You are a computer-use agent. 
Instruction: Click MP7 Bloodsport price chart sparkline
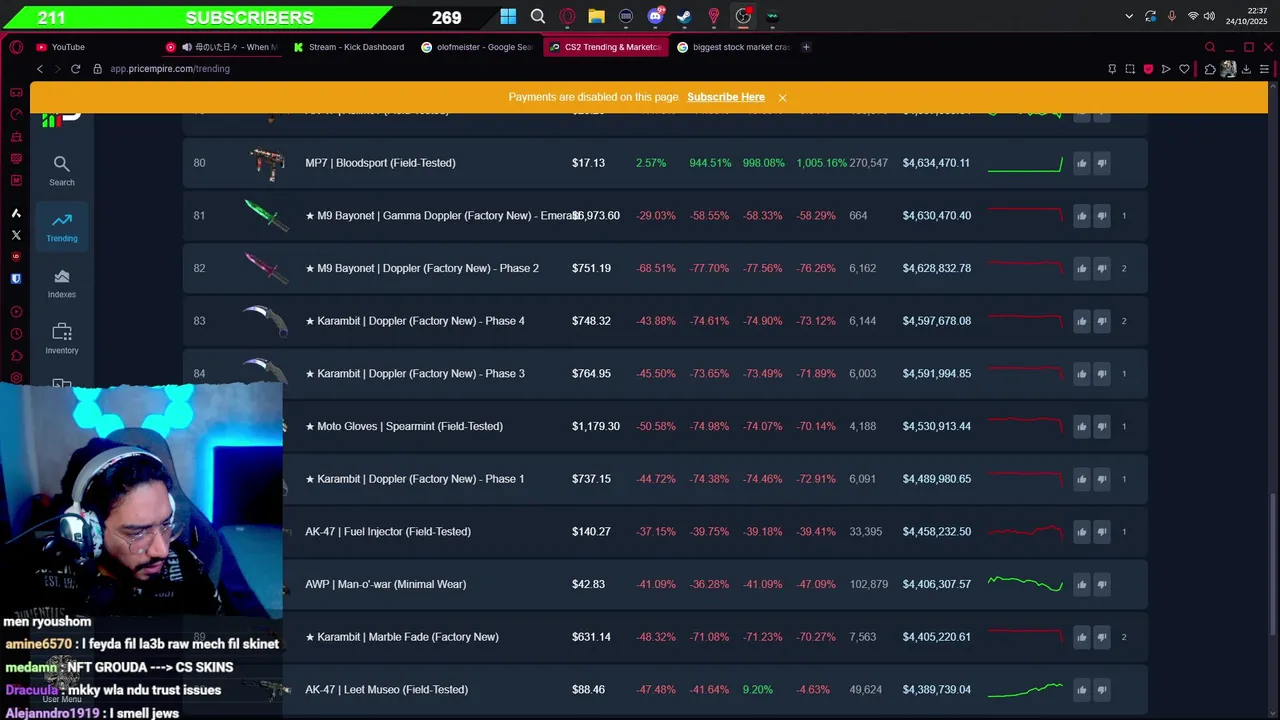click(1025, 163)
